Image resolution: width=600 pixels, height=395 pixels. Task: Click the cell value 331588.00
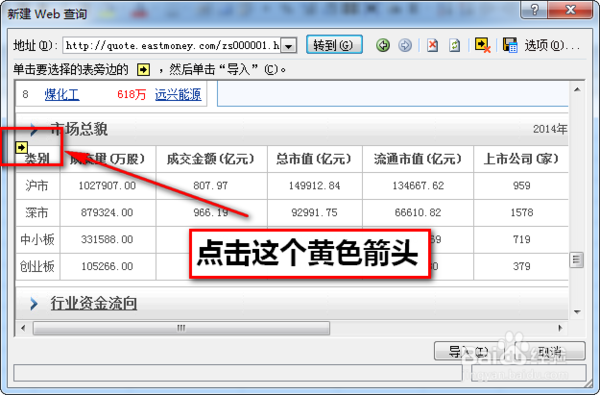click(x=107, y=239)
